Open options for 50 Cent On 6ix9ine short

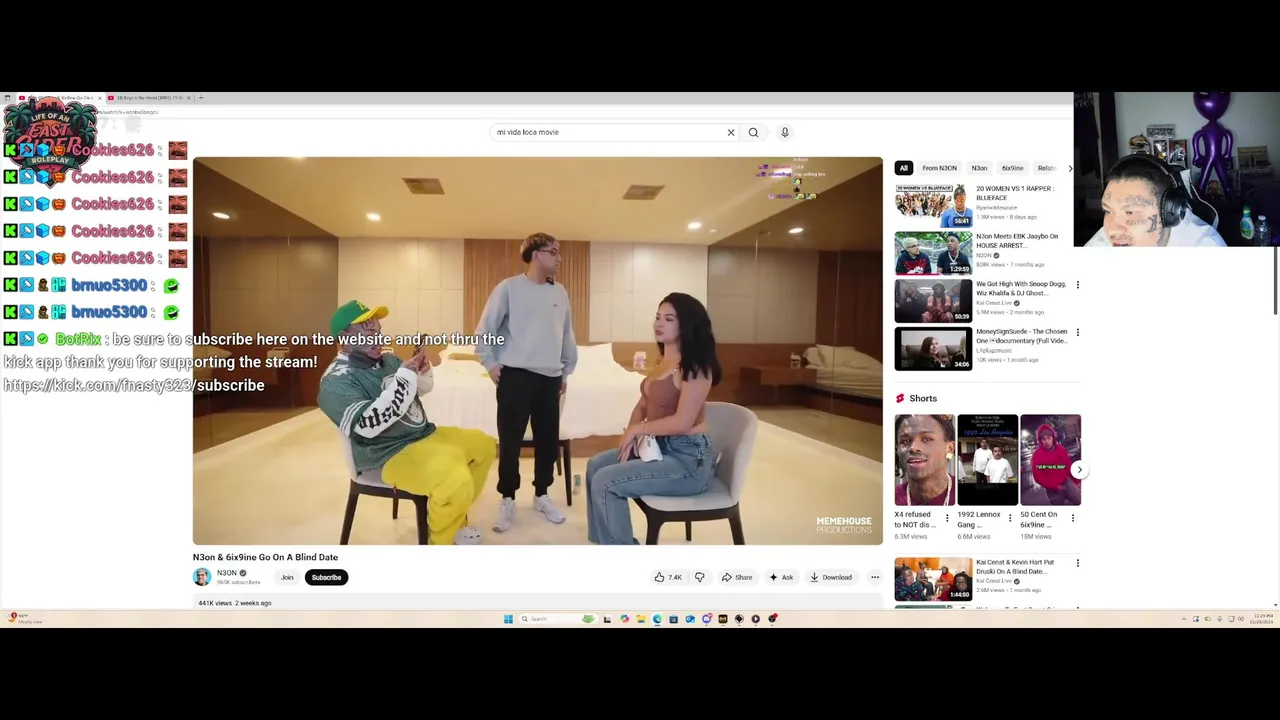(x=1073, y=518)
